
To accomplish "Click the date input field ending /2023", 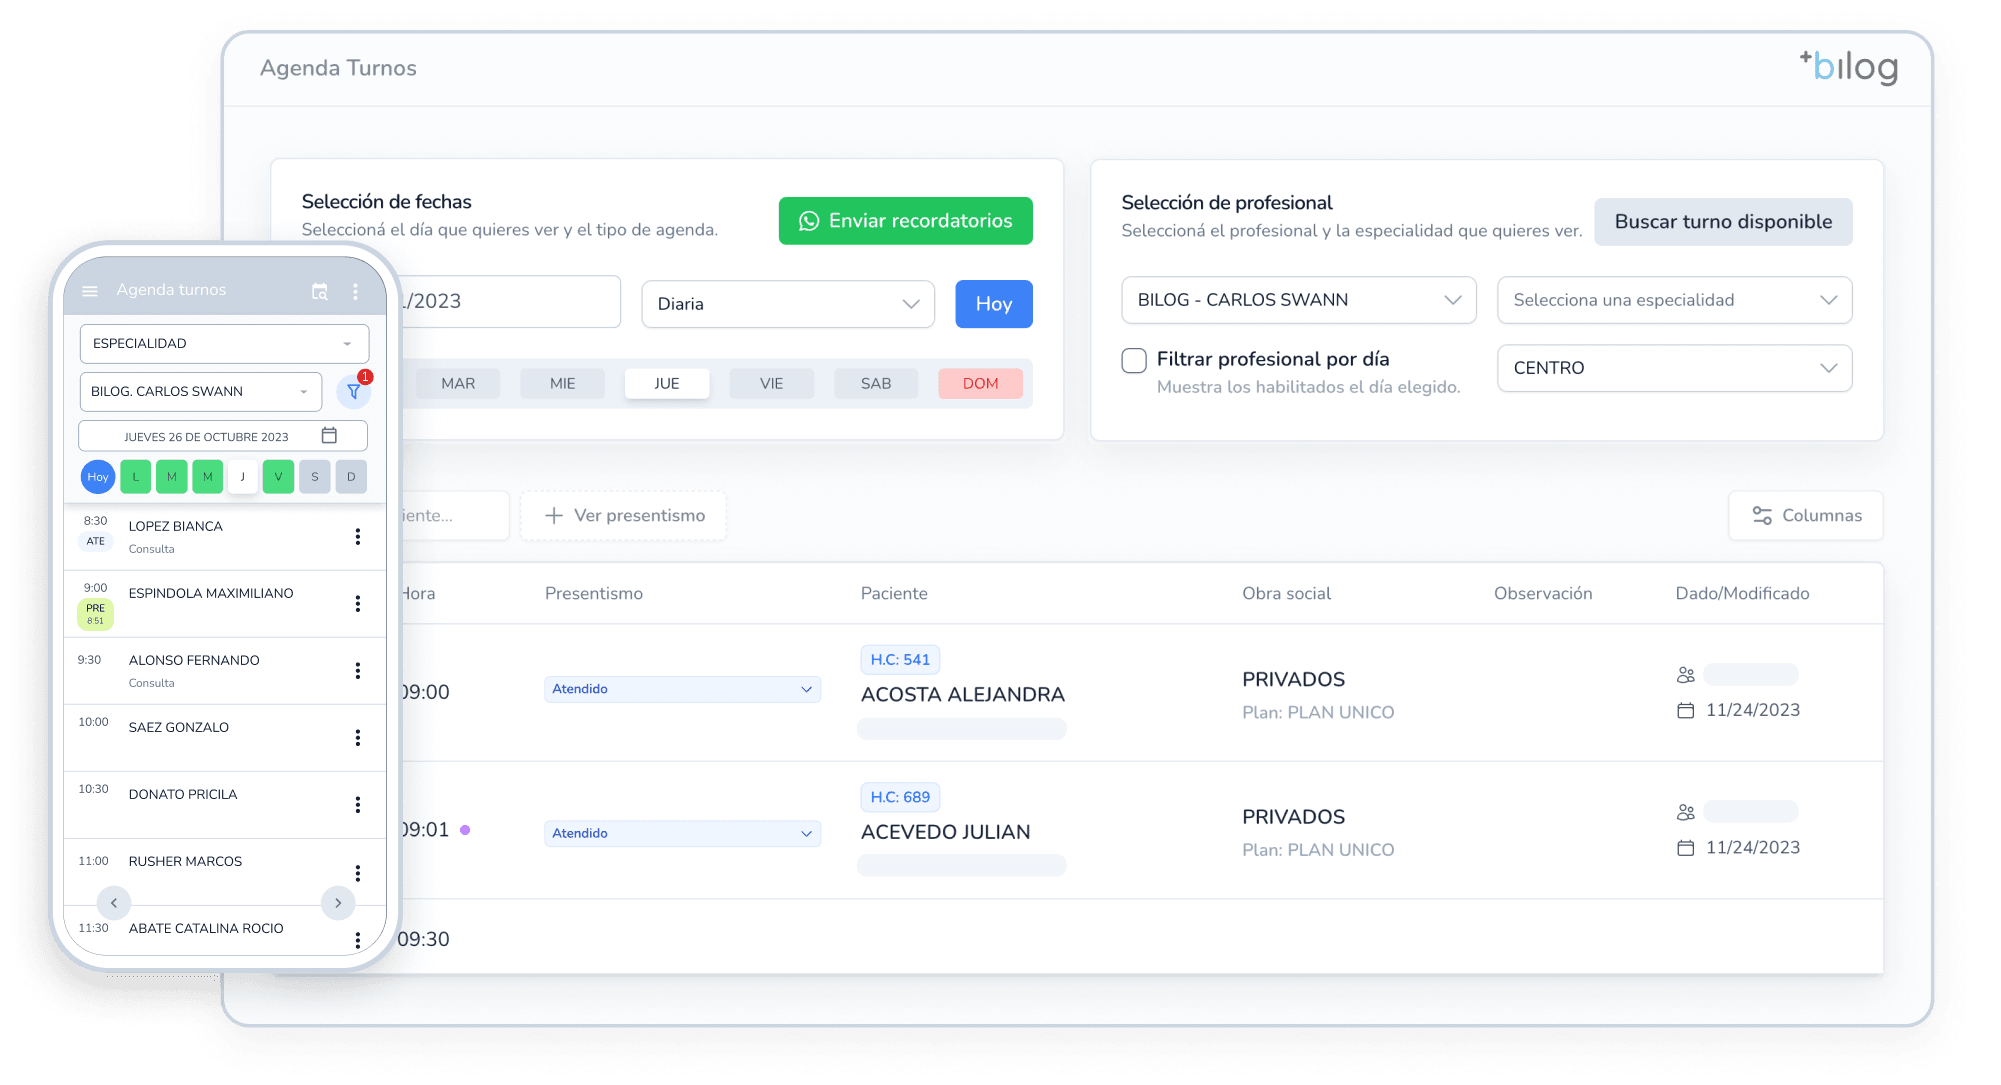I will click(x=510, y=301).
